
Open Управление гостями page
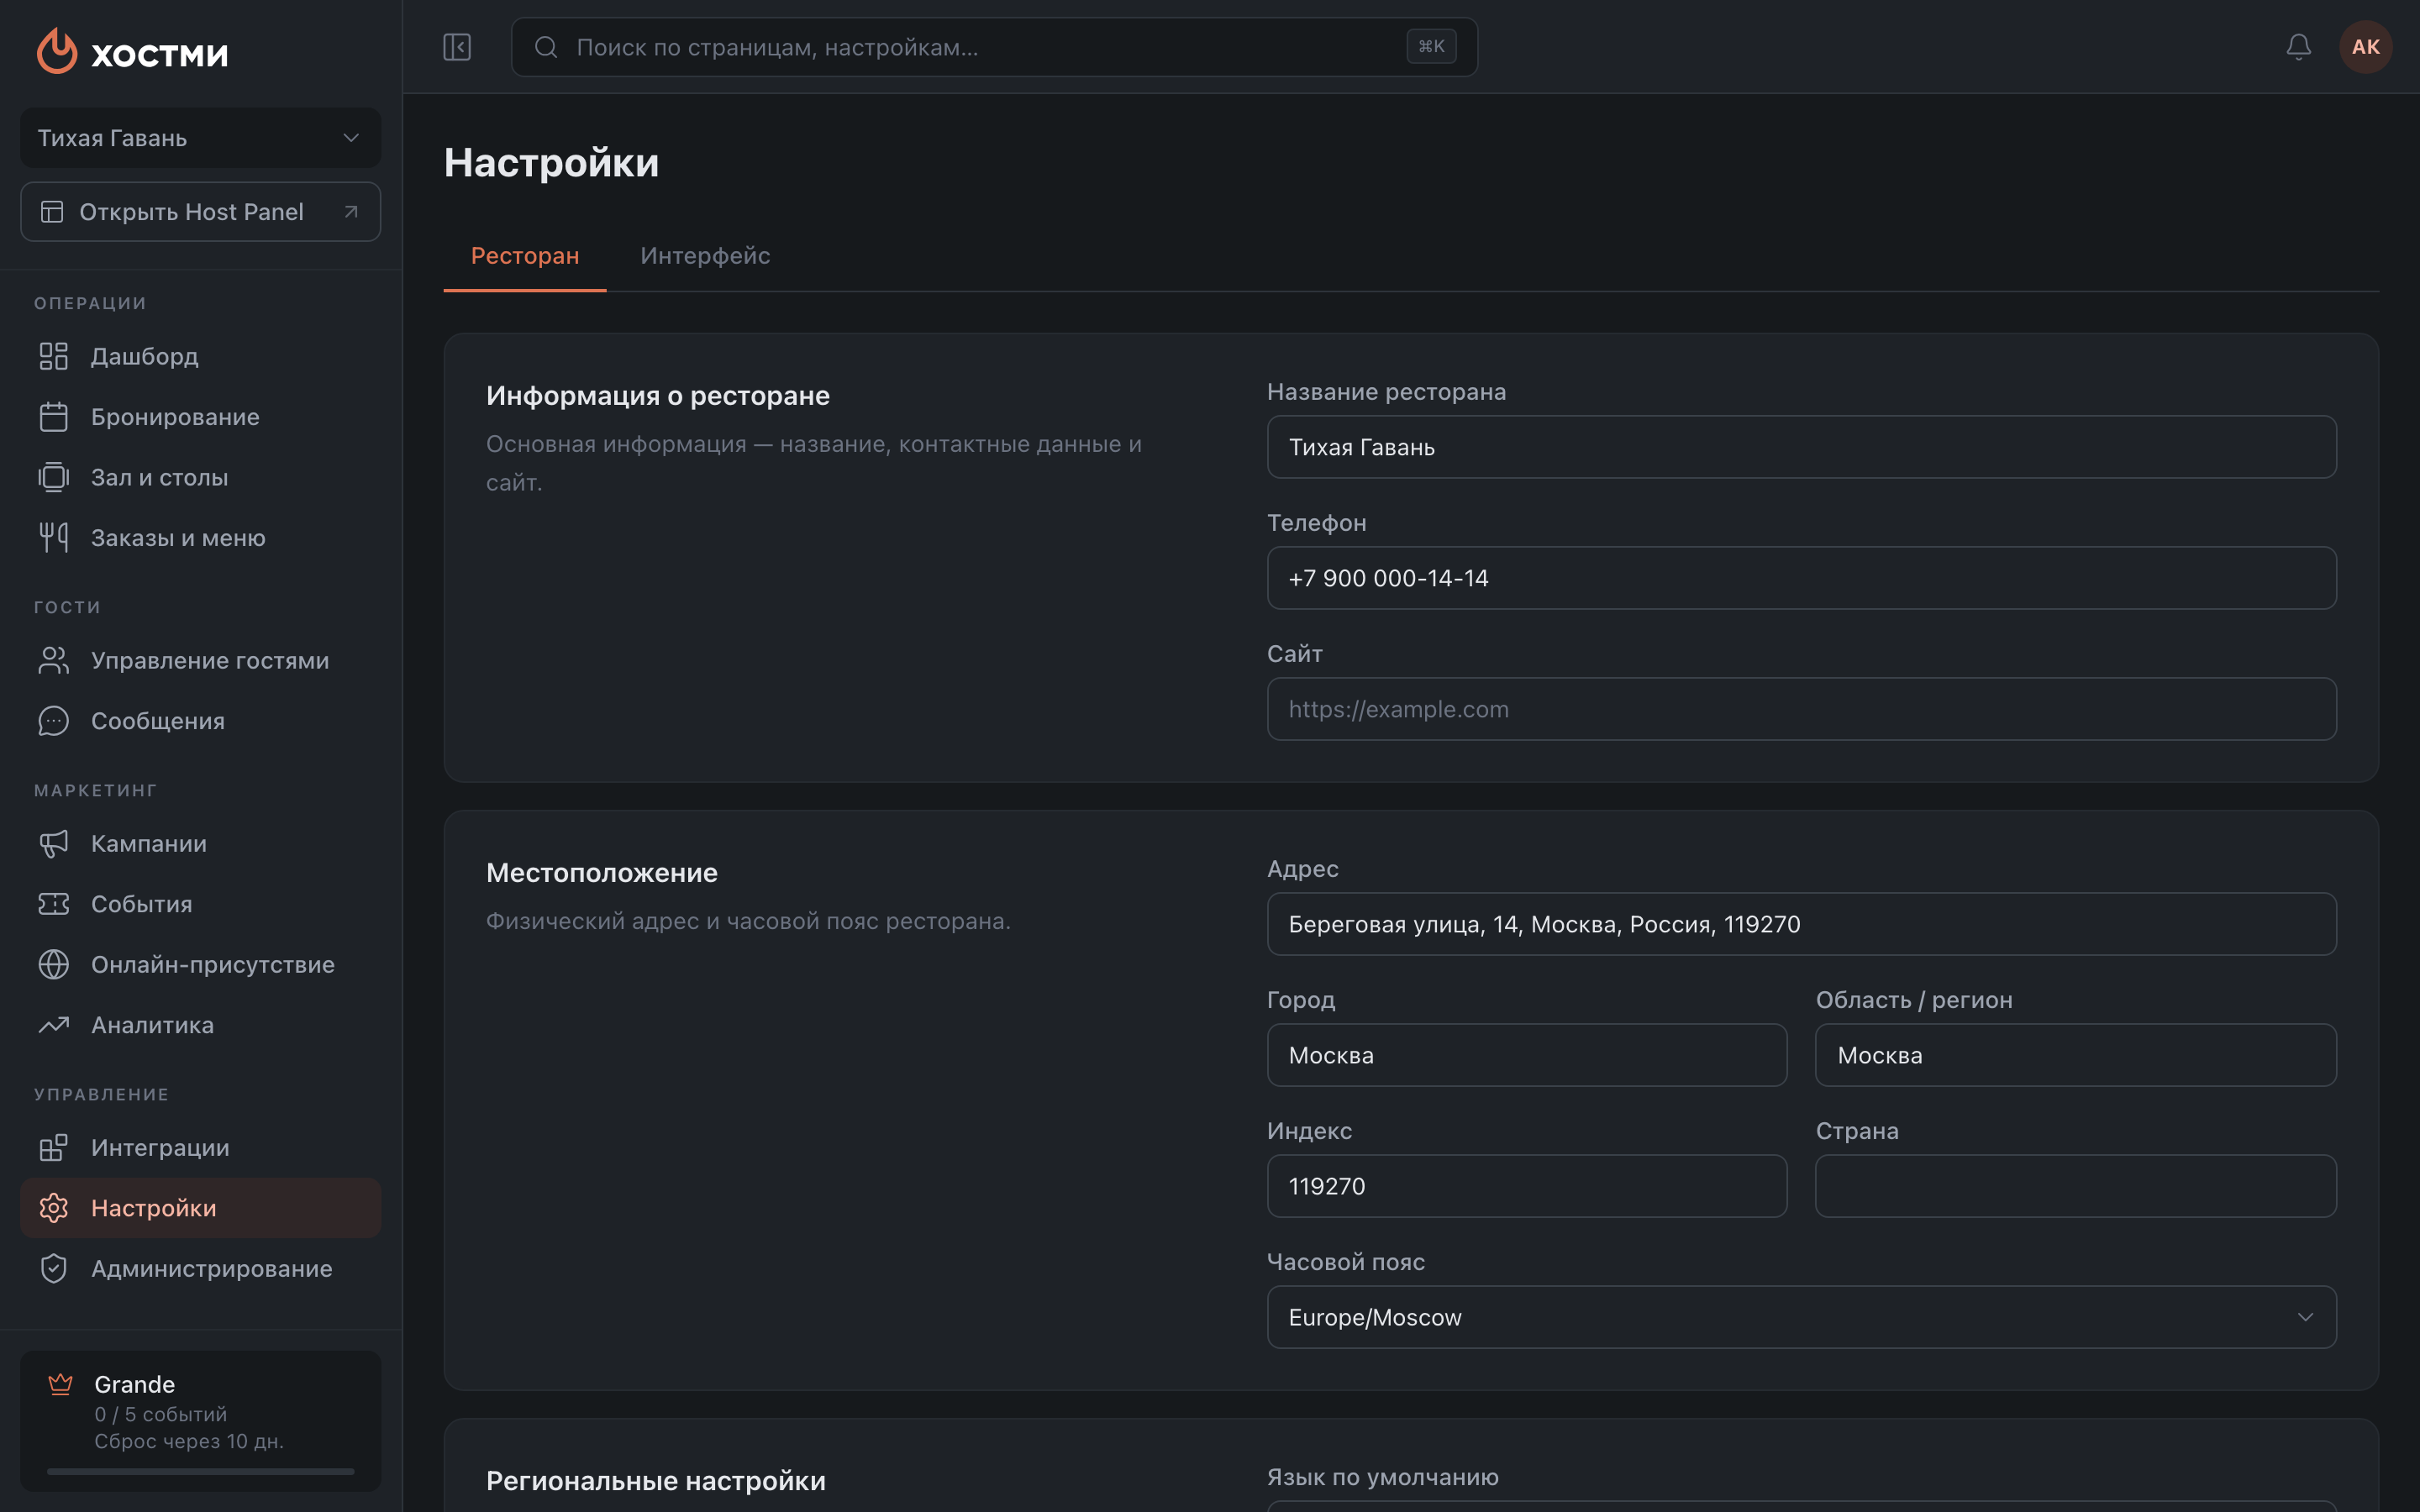coord(200,660)
